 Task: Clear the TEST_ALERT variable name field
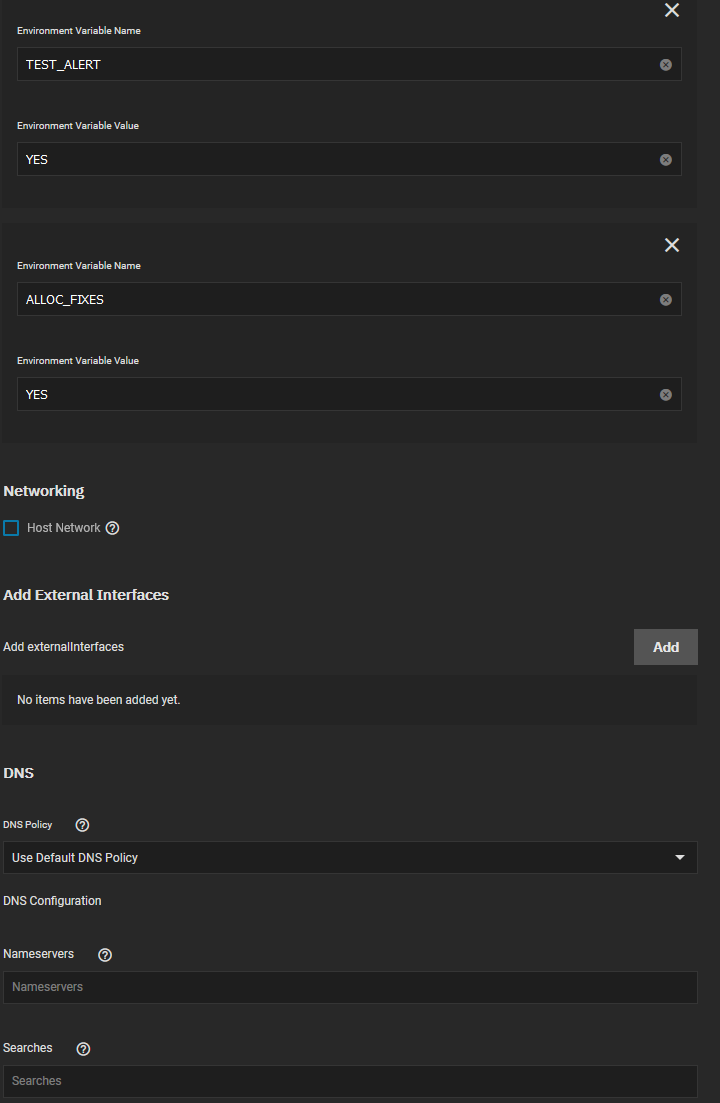coord(666,65)
